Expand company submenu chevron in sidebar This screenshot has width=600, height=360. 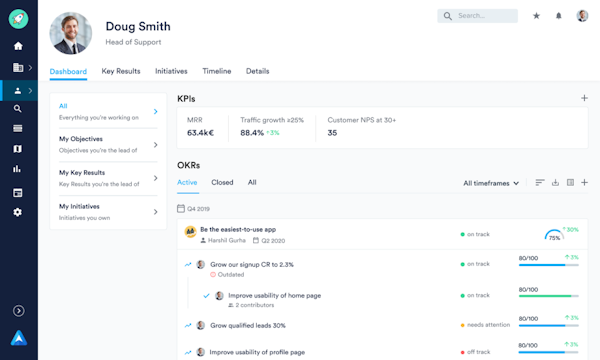tap(30, 68)
